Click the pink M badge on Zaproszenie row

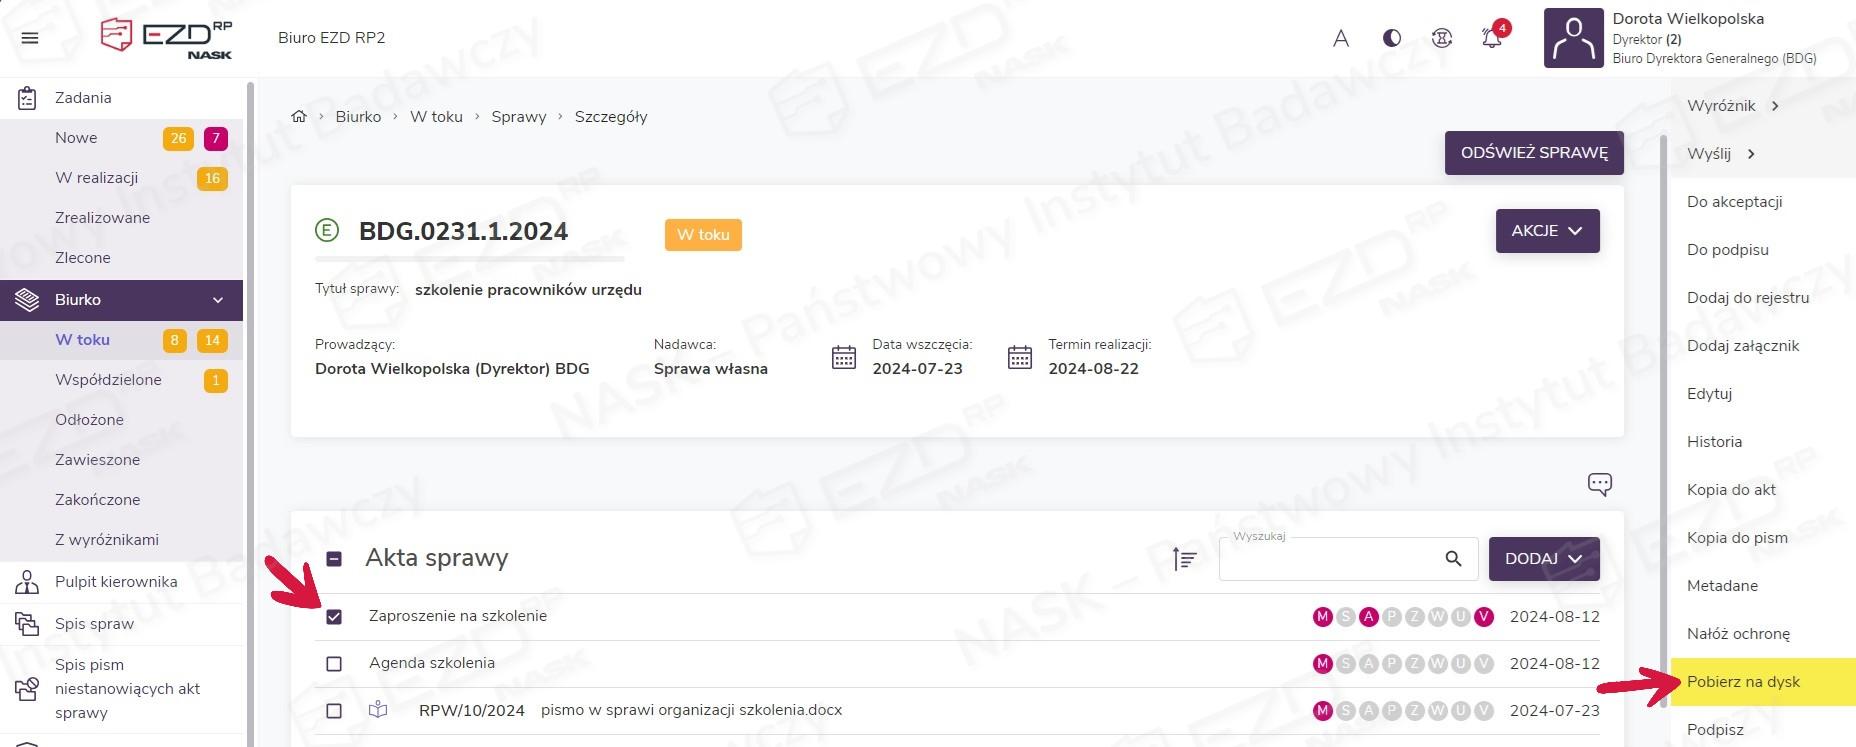coord(1322,617)
